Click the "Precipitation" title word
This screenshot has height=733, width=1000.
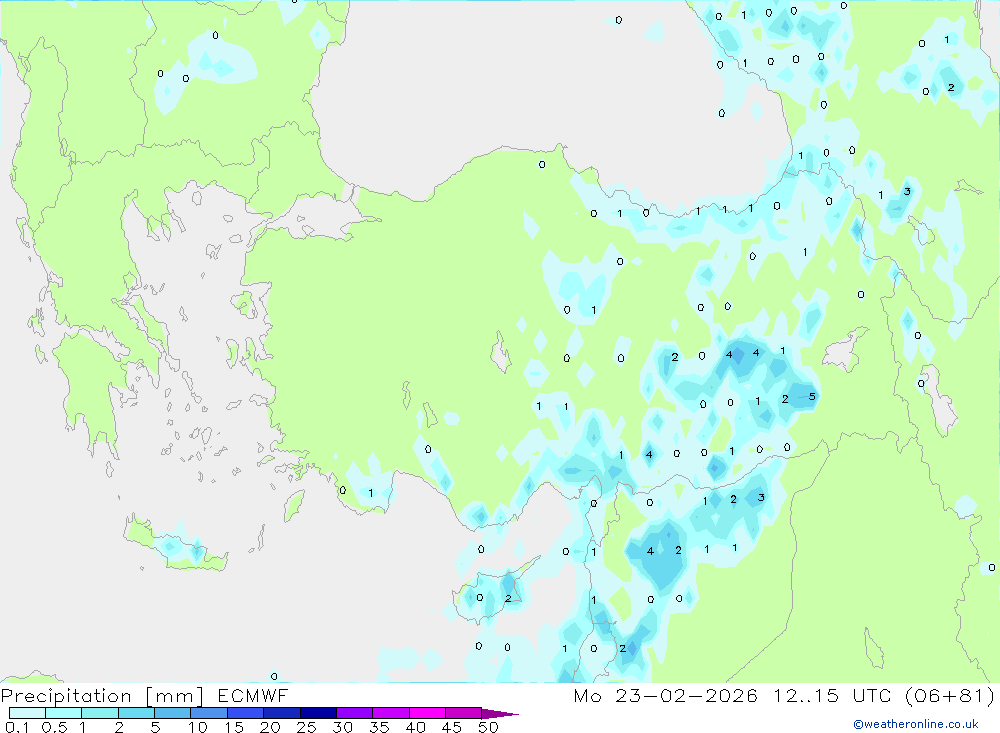[x=66, y=696]
